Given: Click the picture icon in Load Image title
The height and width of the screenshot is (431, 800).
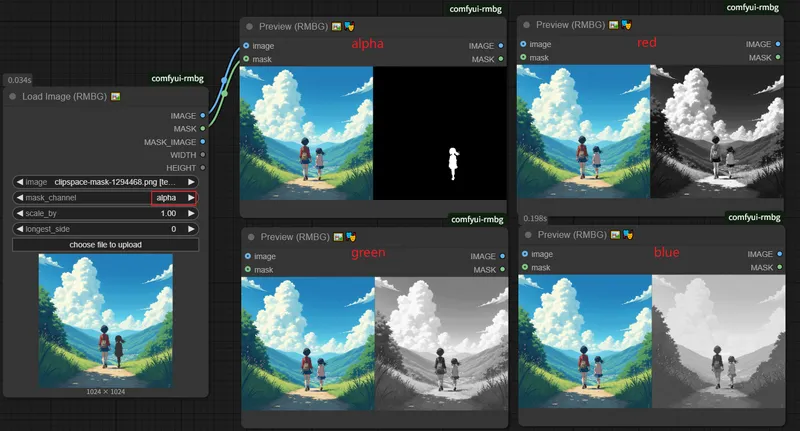Looking at the screenshot, I should 116,97.
